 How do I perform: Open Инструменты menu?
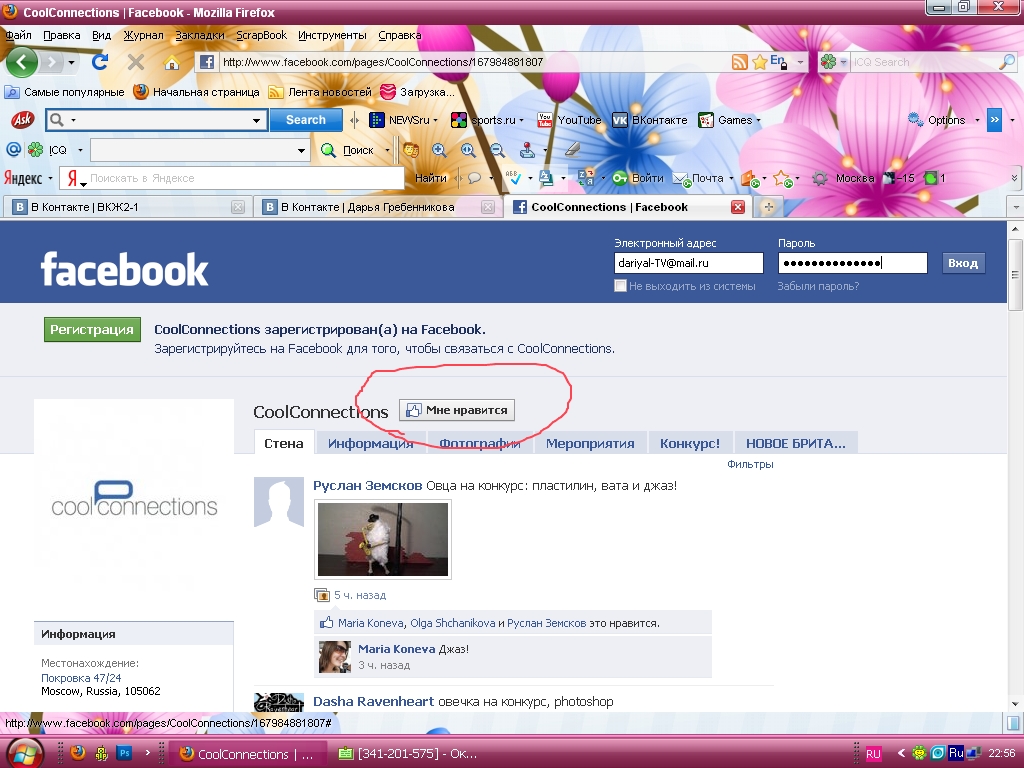click(332, 35)
